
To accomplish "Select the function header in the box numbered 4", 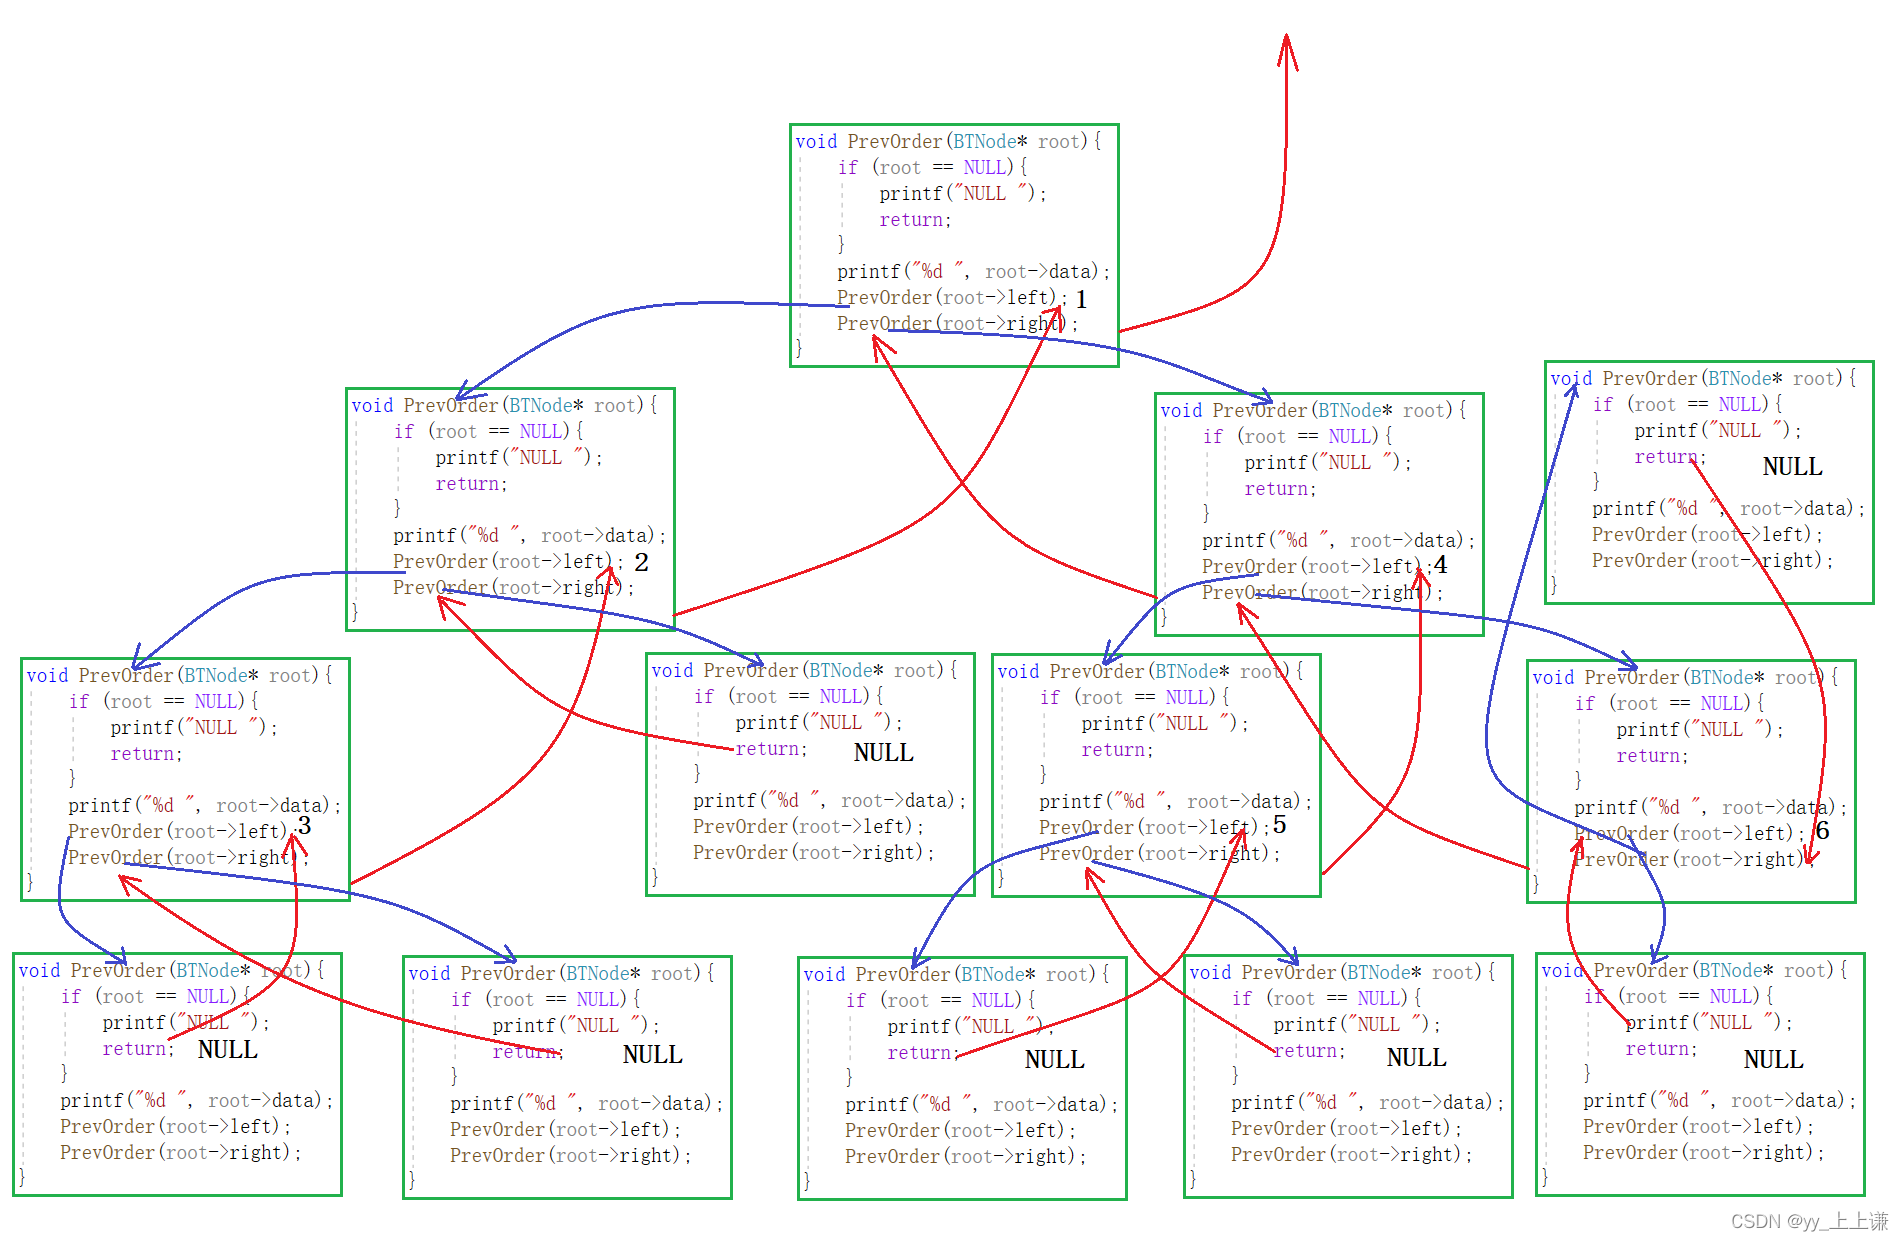I will coord(1313,411).
